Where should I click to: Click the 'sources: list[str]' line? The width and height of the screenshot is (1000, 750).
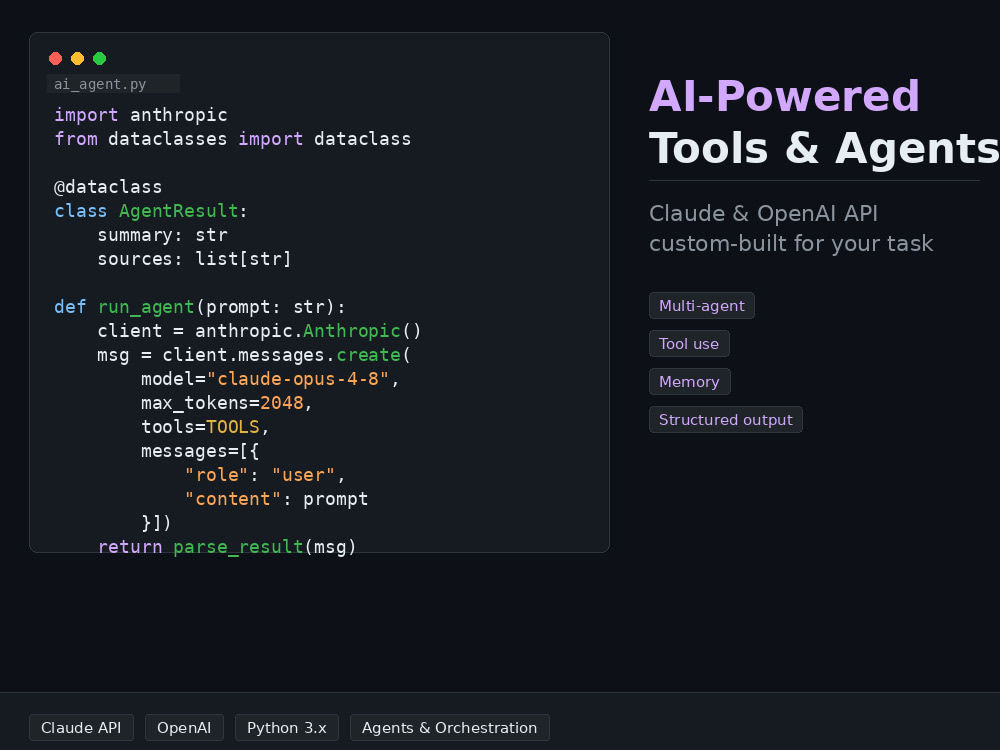(x=195, y=259)
